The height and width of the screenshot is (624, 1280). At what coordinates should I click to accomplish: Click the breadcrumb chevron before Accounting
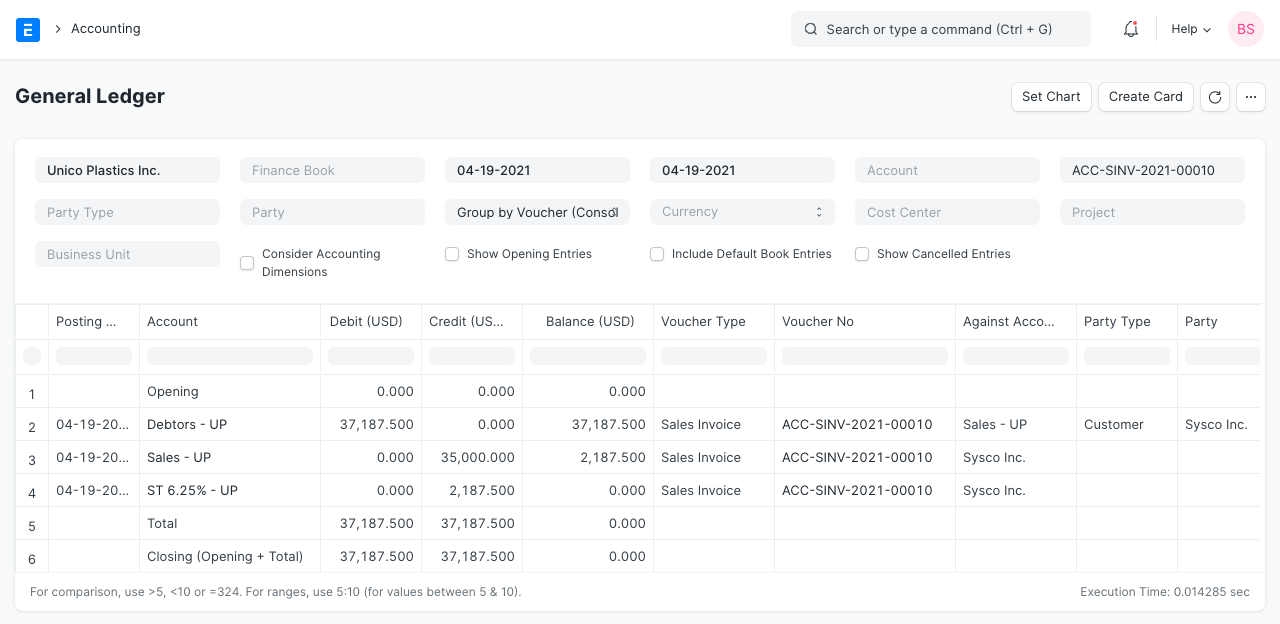coord(58,29)
